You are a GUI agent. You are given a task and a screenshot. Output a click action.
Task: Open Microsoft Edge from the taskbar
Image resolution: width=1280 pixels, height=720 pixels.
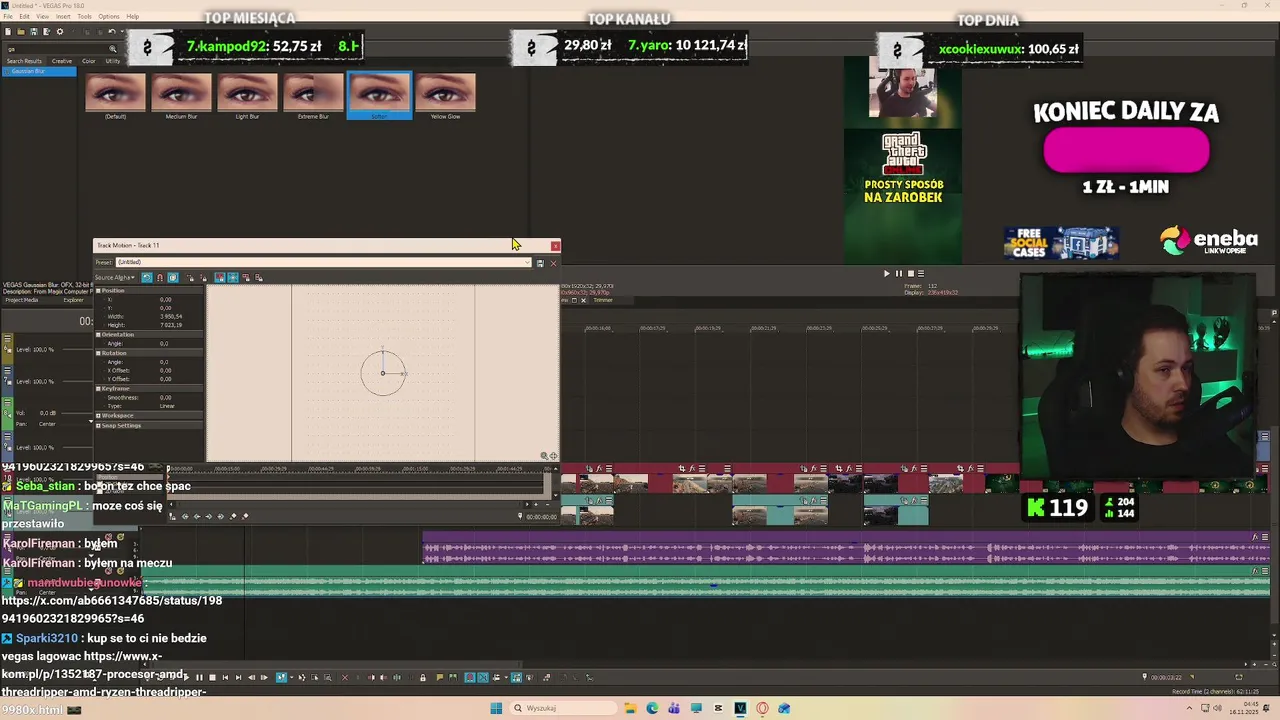(x=652, y=708)
